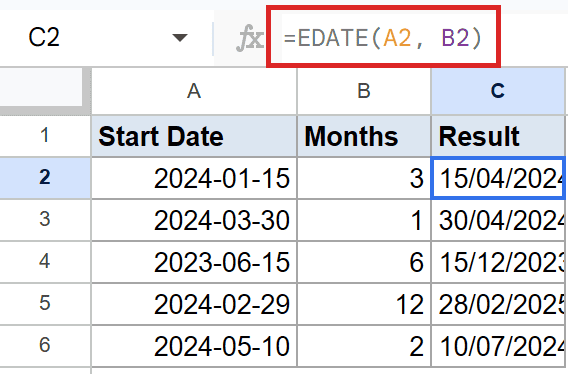Select column B header
568x374 pixels.
click(364, 91)
